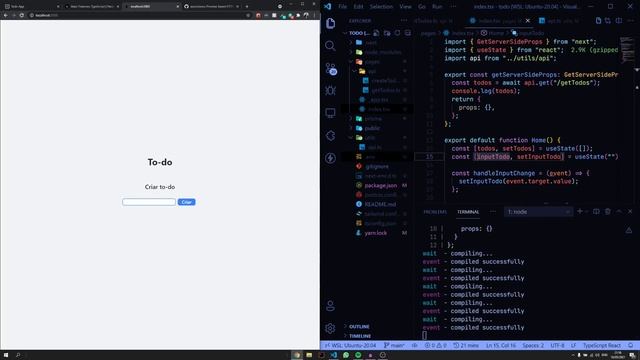Split the terminal panel
640x360 pixels.
click(596, 211)
